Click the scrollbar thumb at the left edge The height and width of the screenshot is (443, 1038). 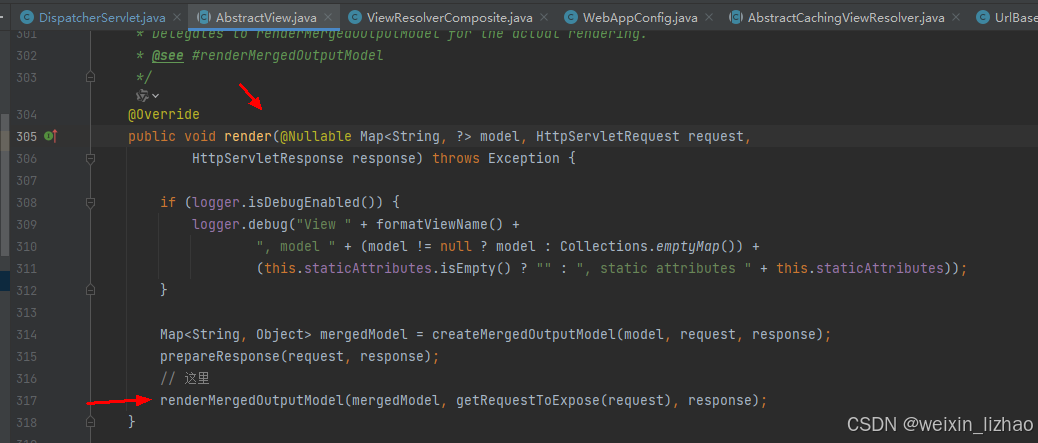pos(4,184)
